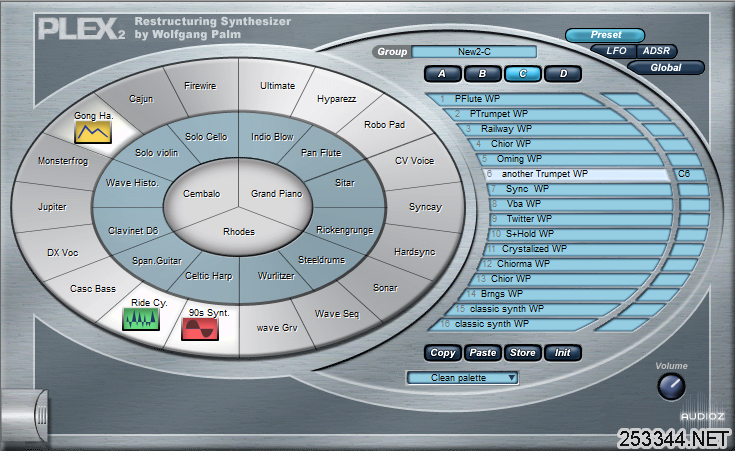Choose the CV Voice outer segment
This screenshot has height=451, width=735.
click(414, 161)
